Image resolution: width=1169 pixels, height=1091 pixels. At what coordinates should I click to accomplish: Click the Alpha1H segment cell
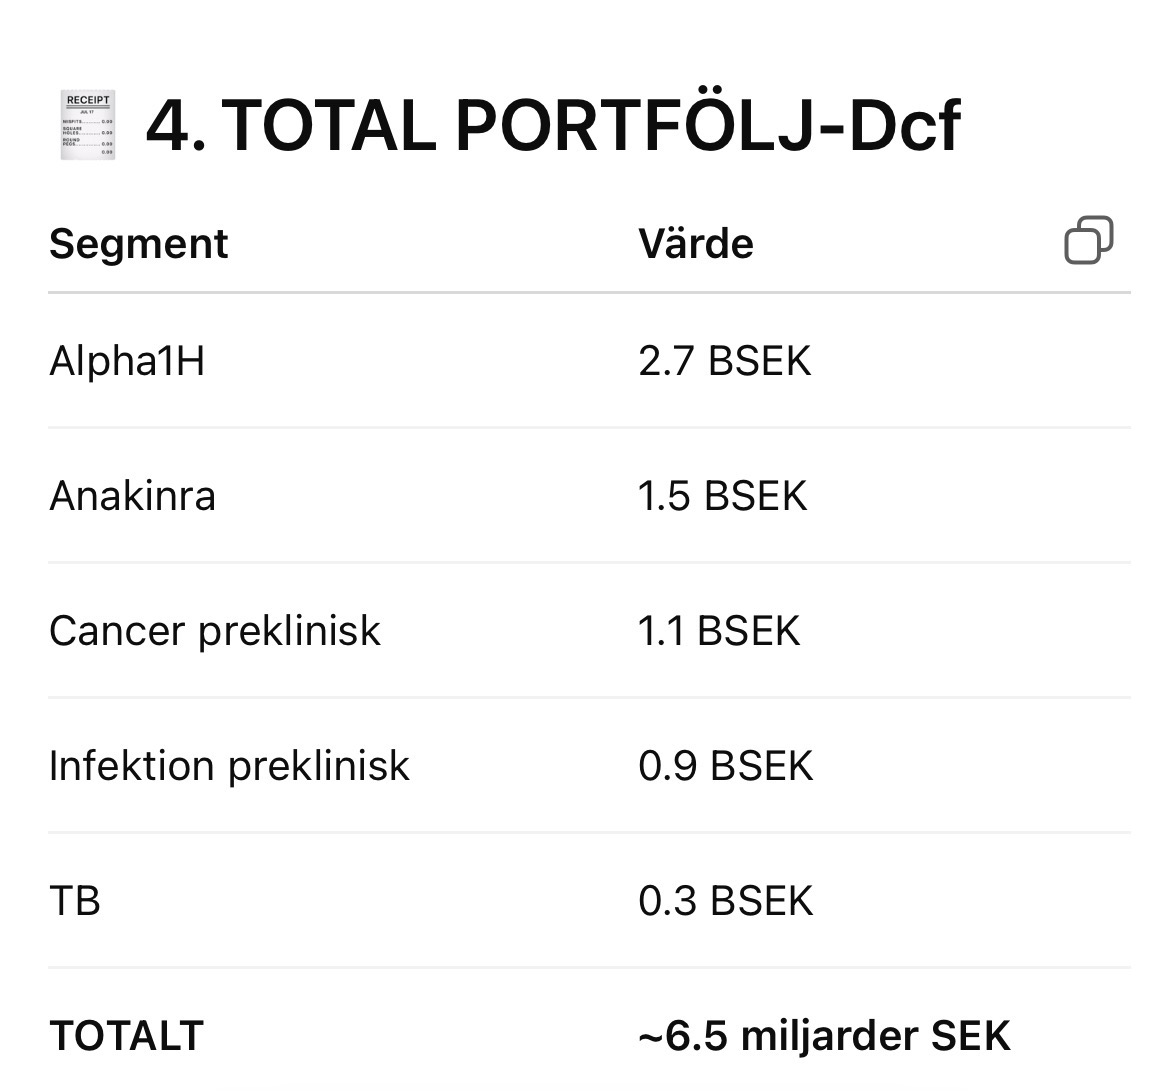coord(127,360)
